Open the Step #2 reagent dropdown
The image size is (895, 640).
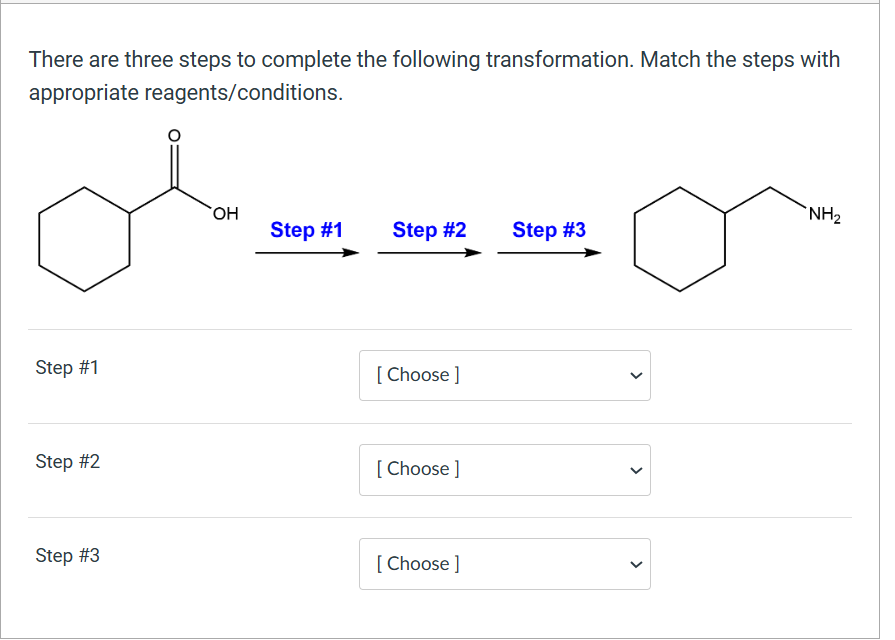(505, 469)
